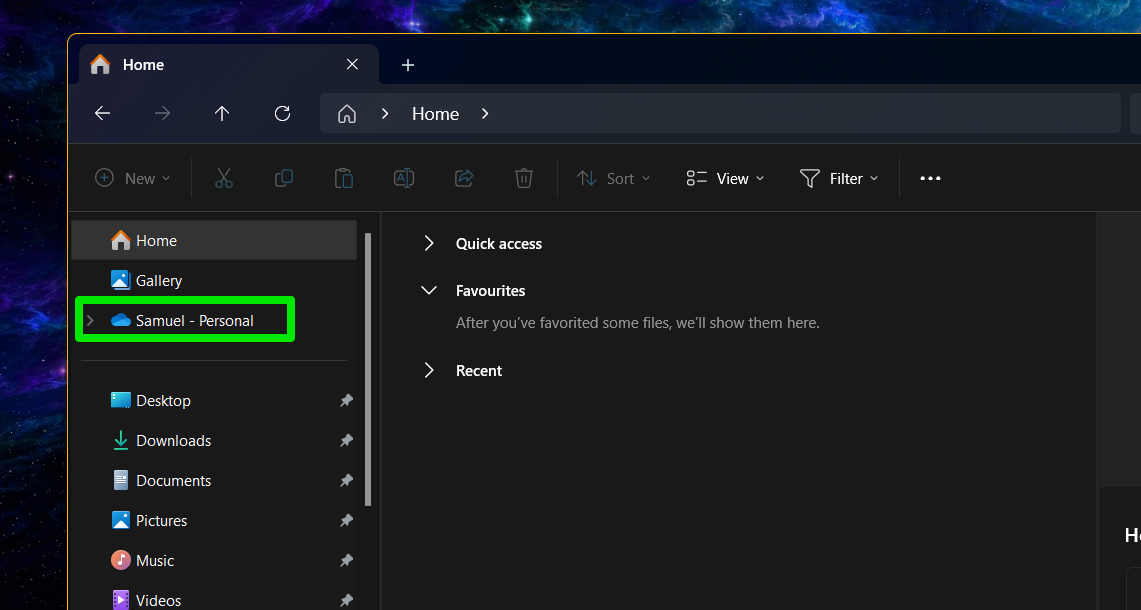Expand the Quick access section

[429, 243]
